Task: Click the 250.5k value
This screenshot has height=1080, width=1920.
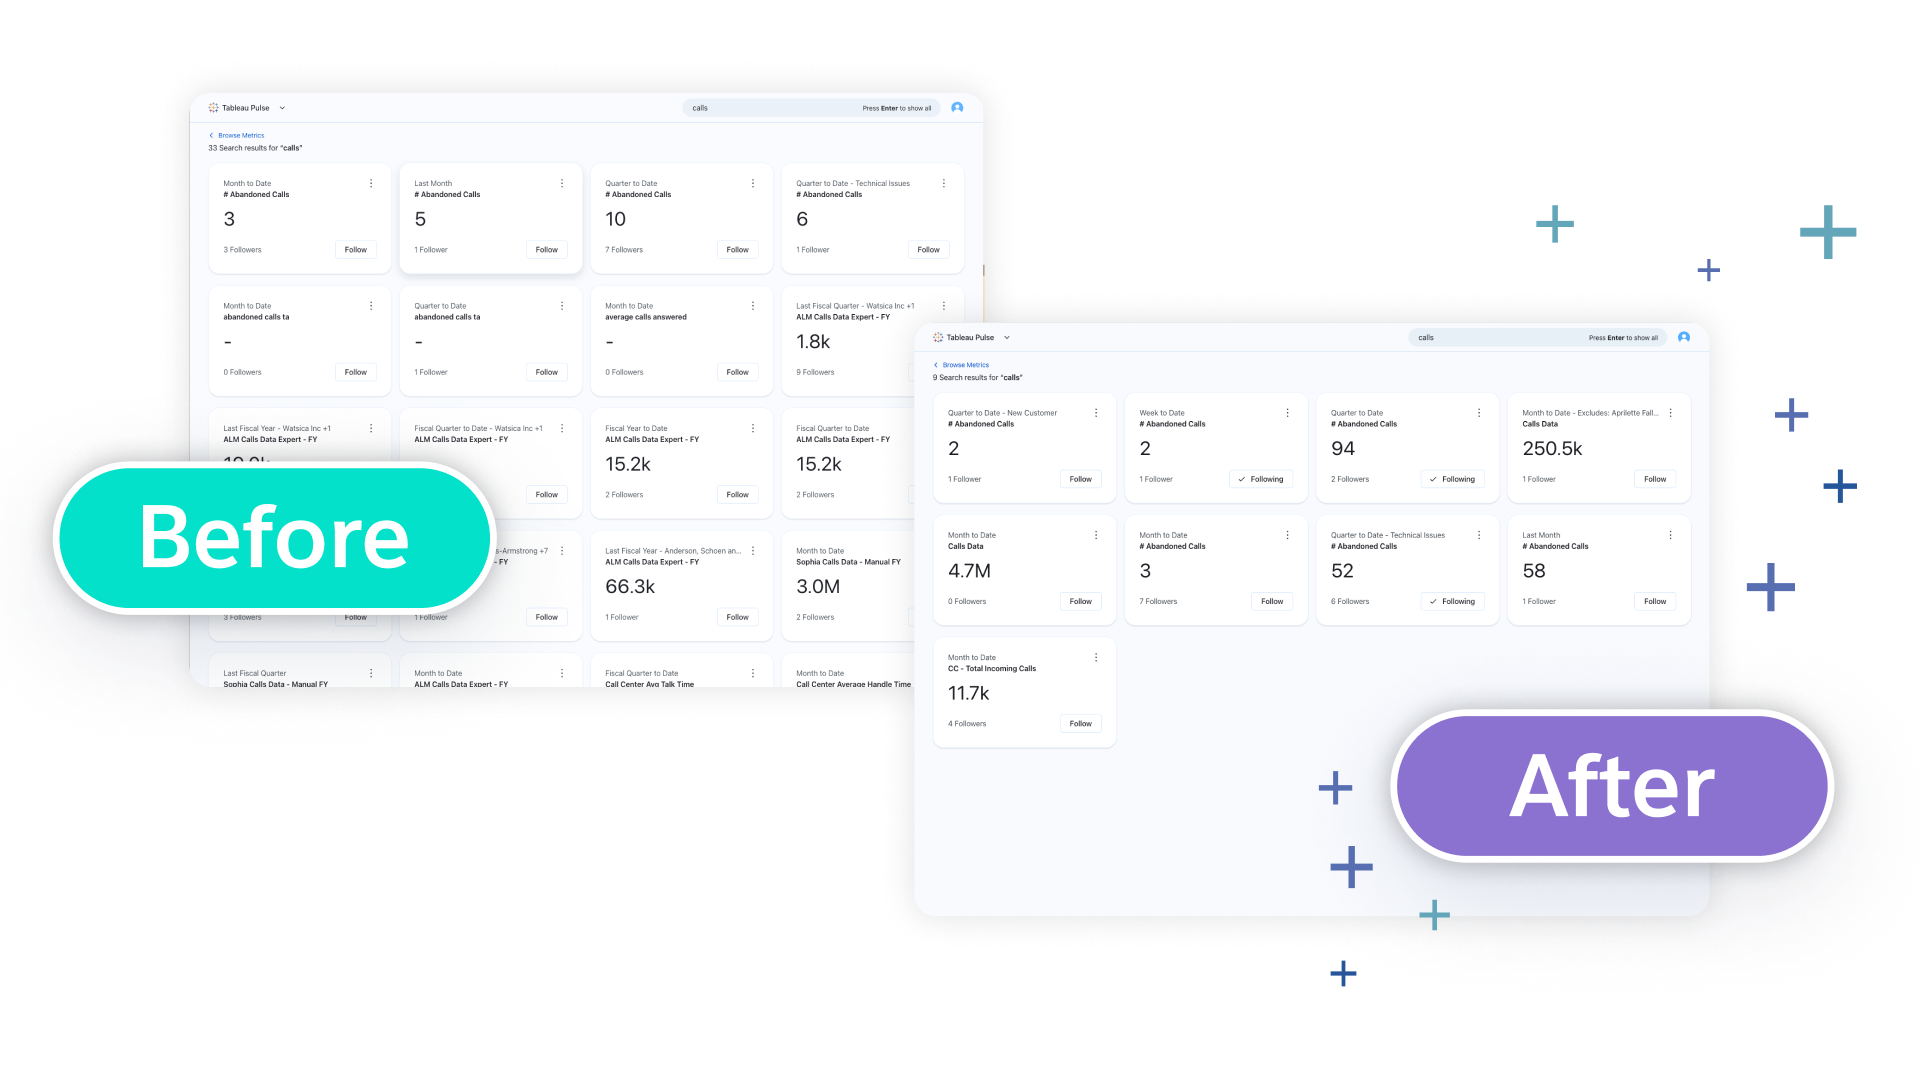Action: (1552, 449)
